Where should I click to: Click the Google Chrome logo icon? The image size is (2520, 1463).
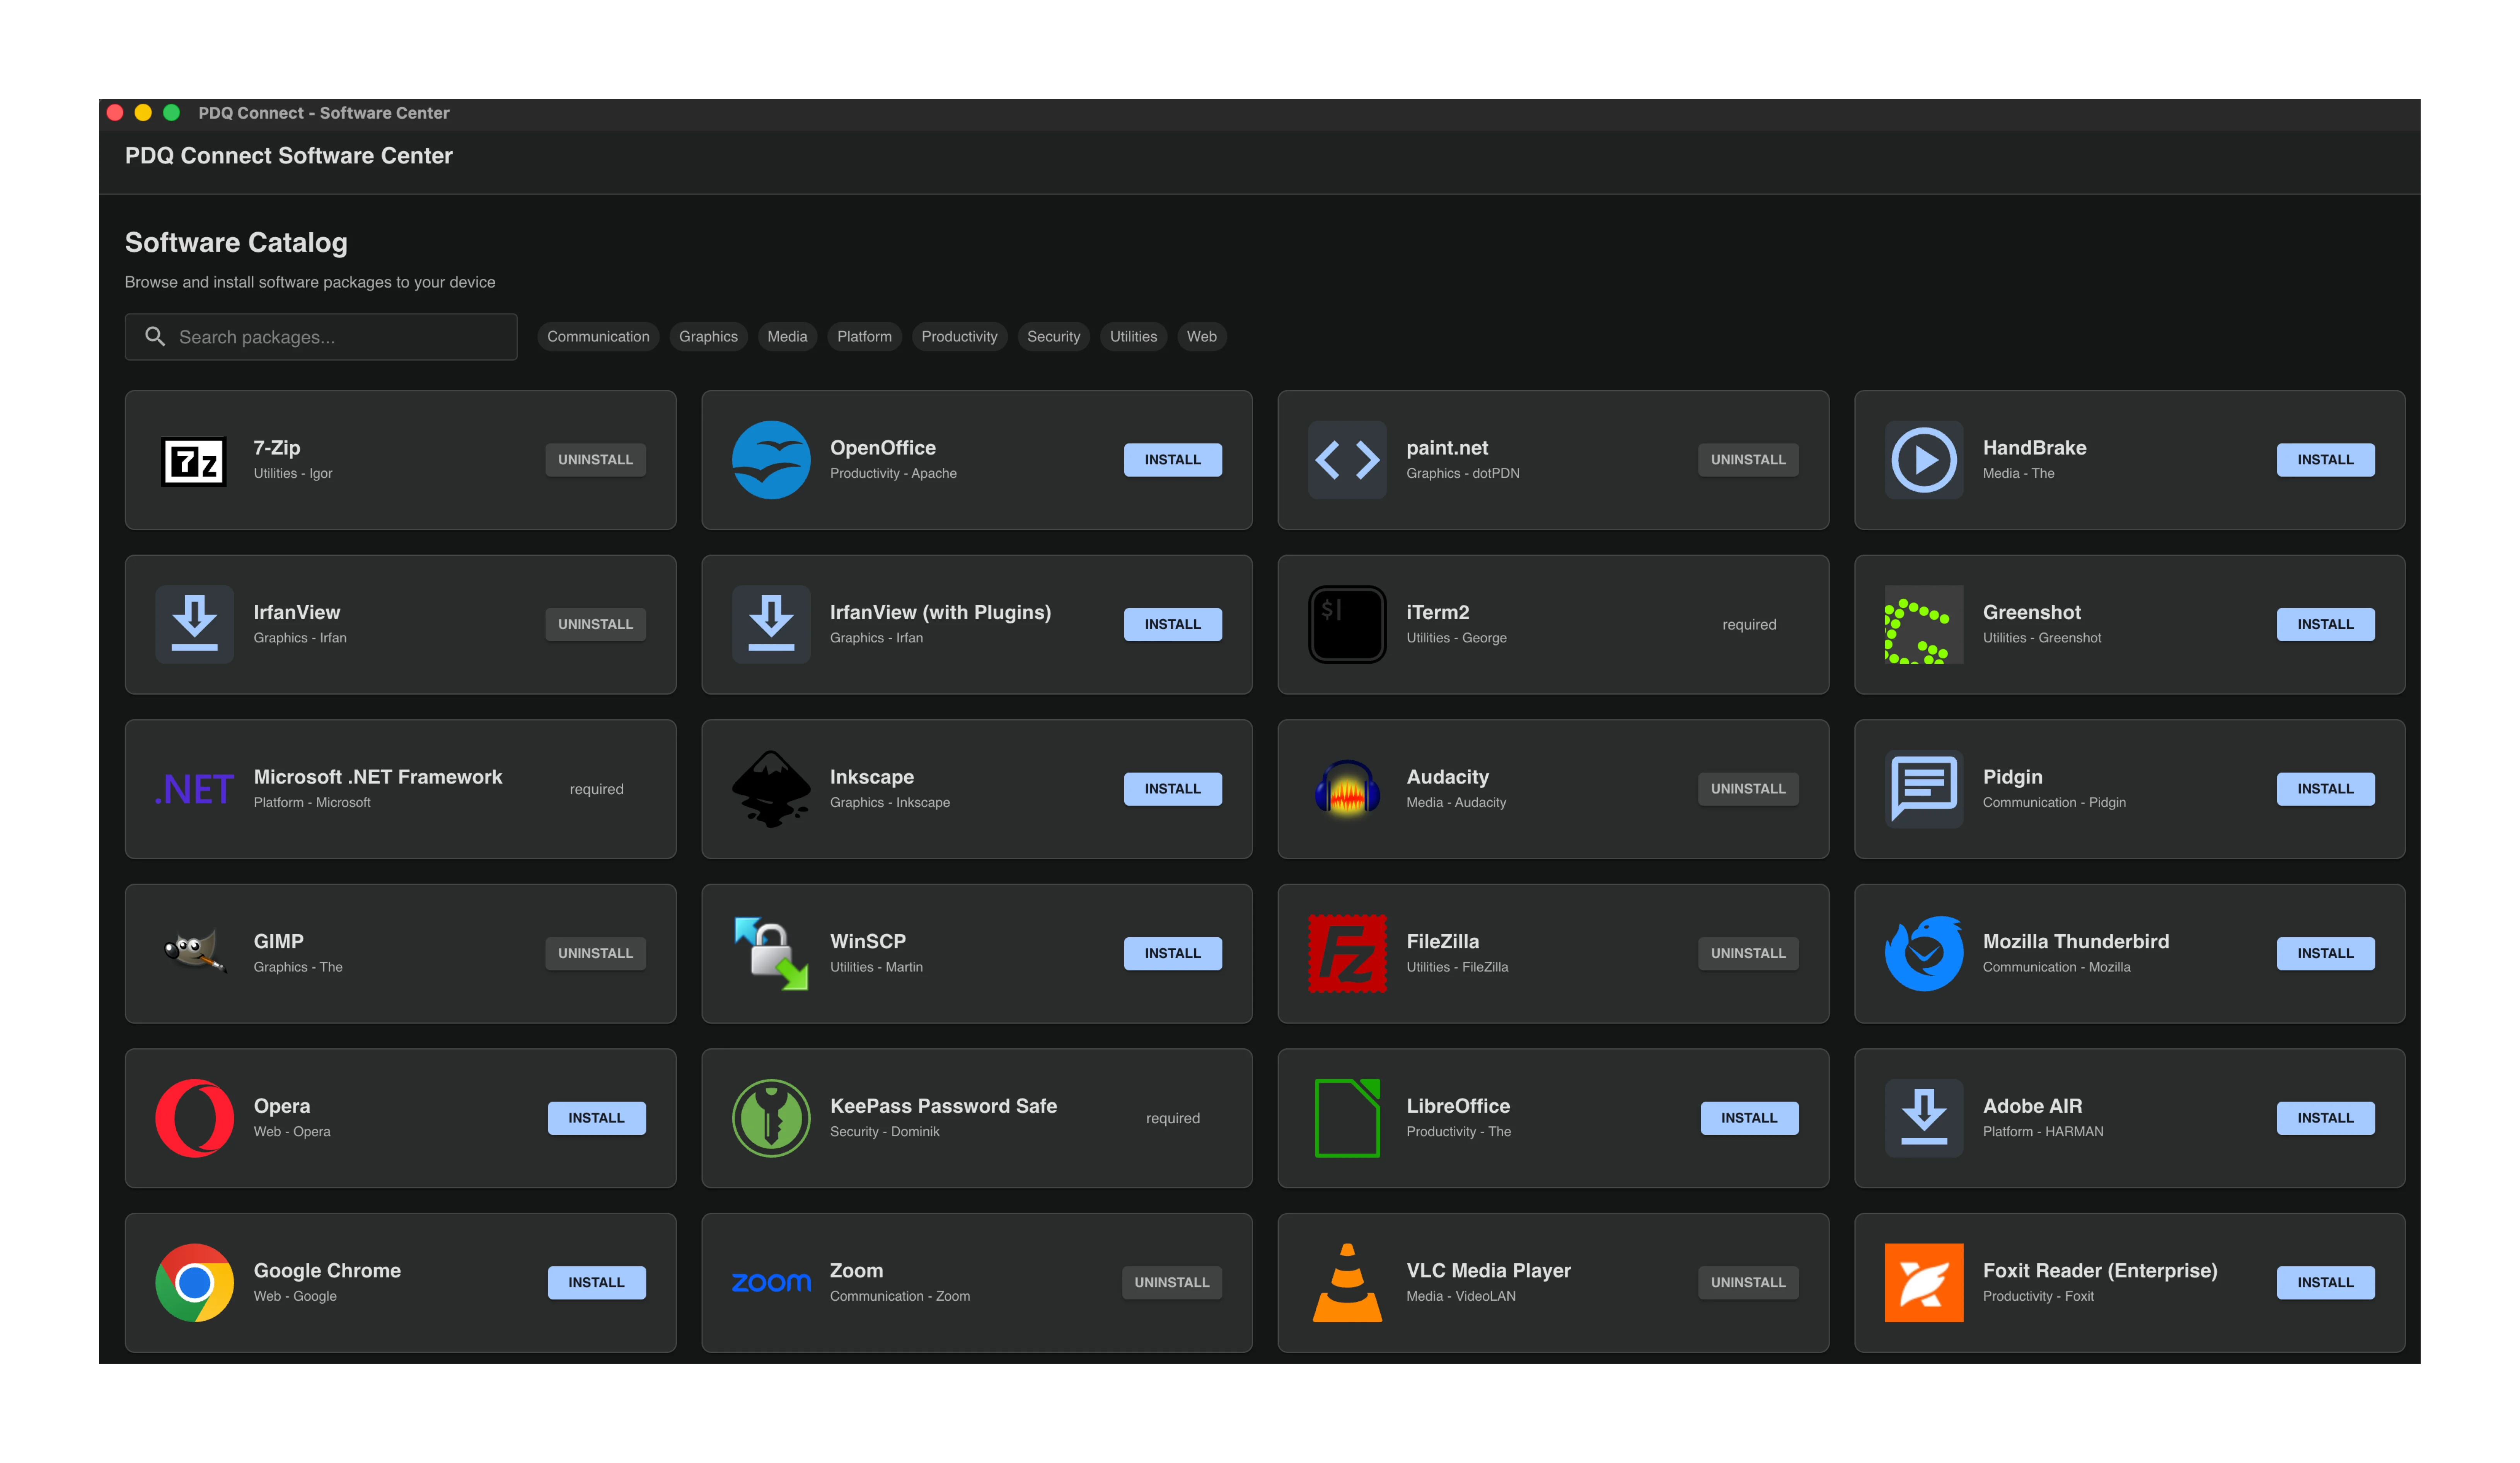[194, 1283]
